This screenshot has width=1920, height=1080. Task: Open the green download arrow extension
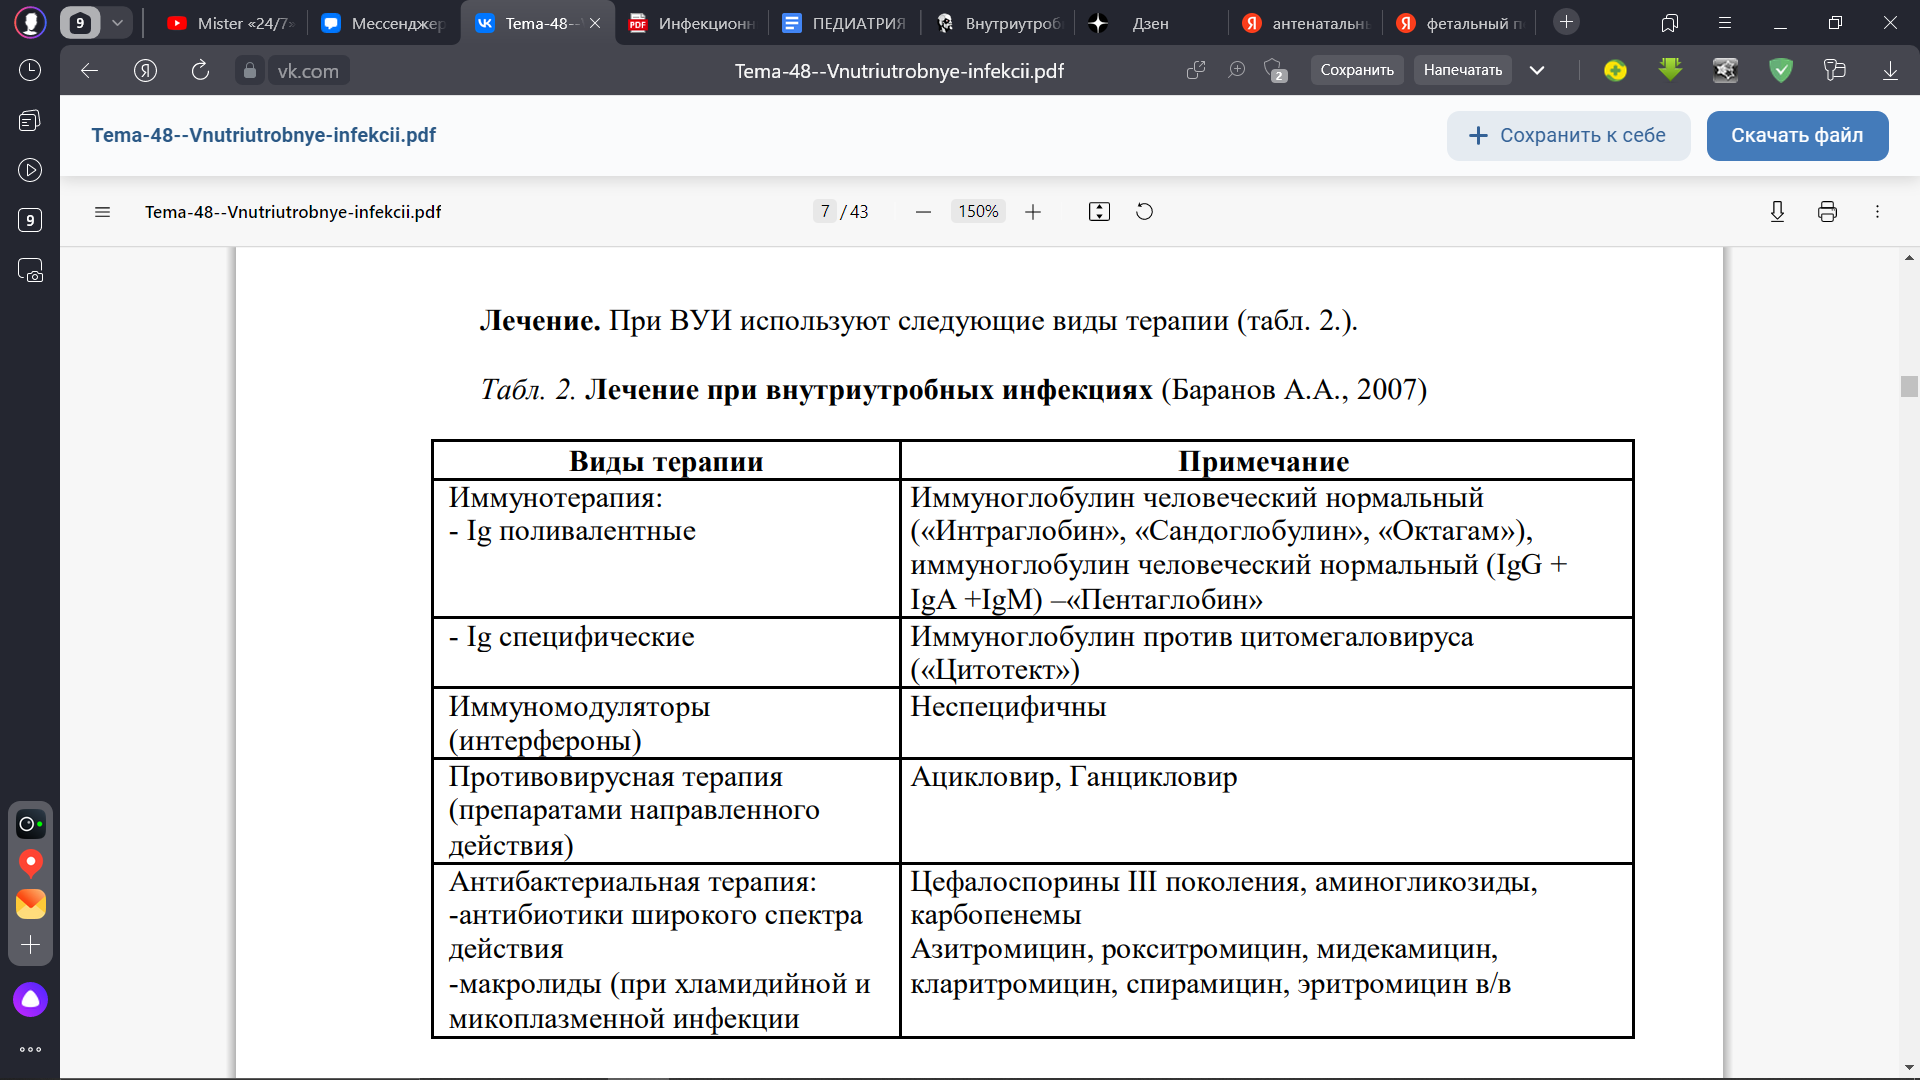[1670, 70]
